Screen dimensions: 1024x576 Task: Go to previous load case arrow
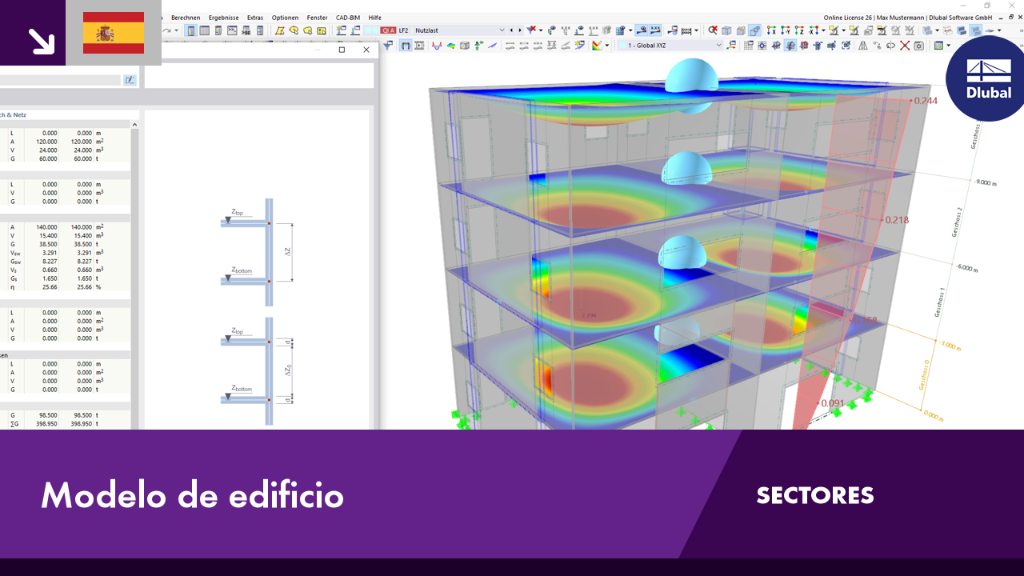(511, 30)
